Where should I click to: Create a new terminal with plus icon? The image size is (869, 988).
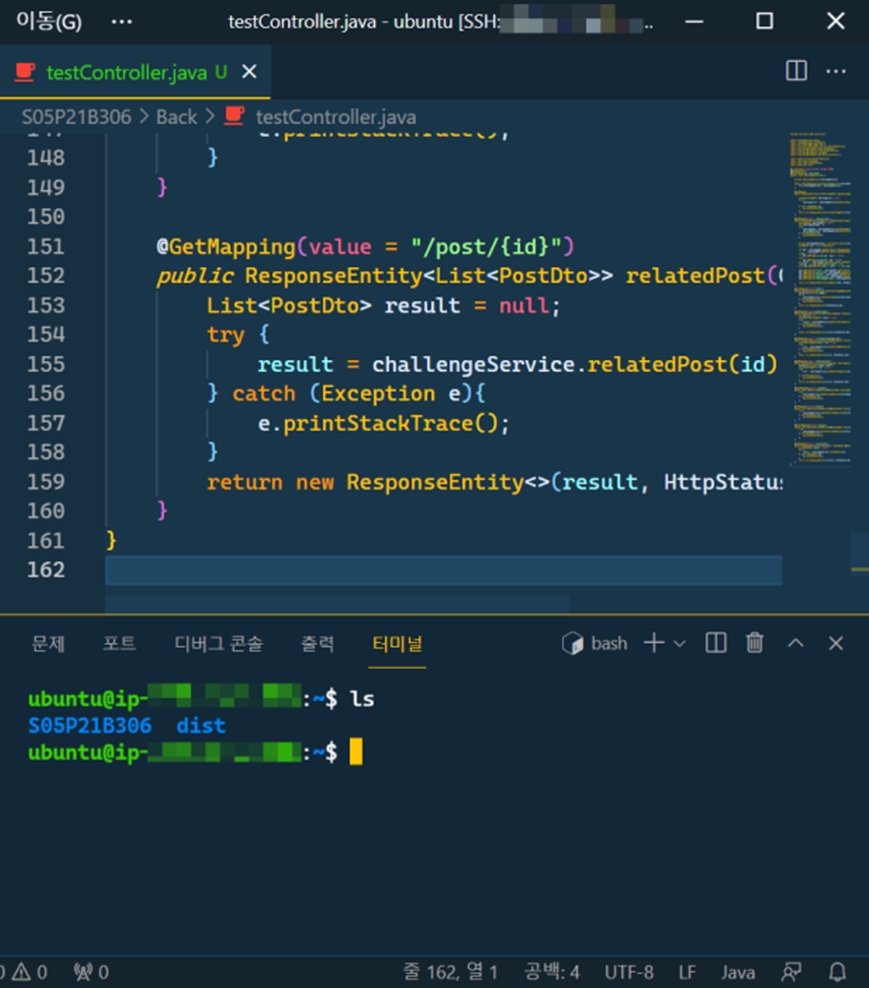pyautogui.click(x=653, y=643)
